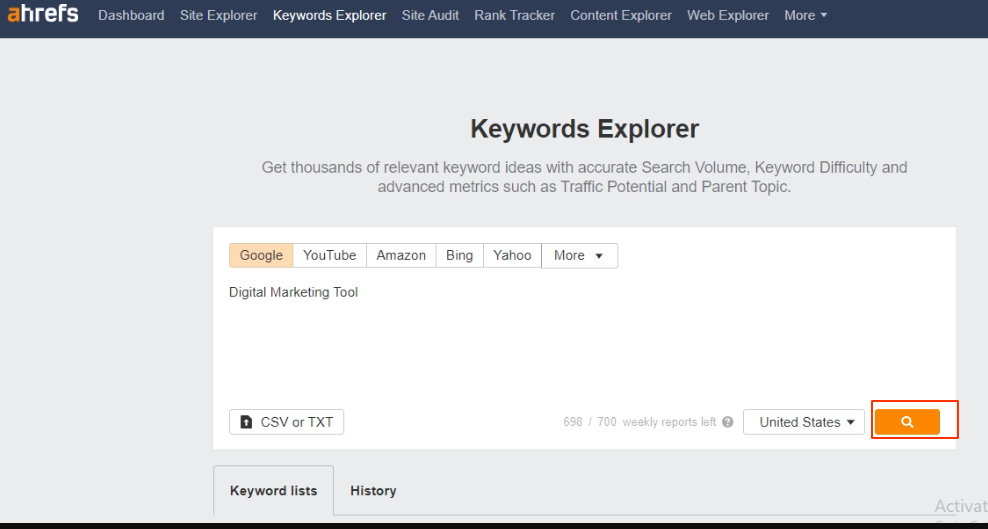Switch to the Yahoo search engine tab
This screenshot has height=529, width=988.
pyautogui.click(x=512, y=256)
